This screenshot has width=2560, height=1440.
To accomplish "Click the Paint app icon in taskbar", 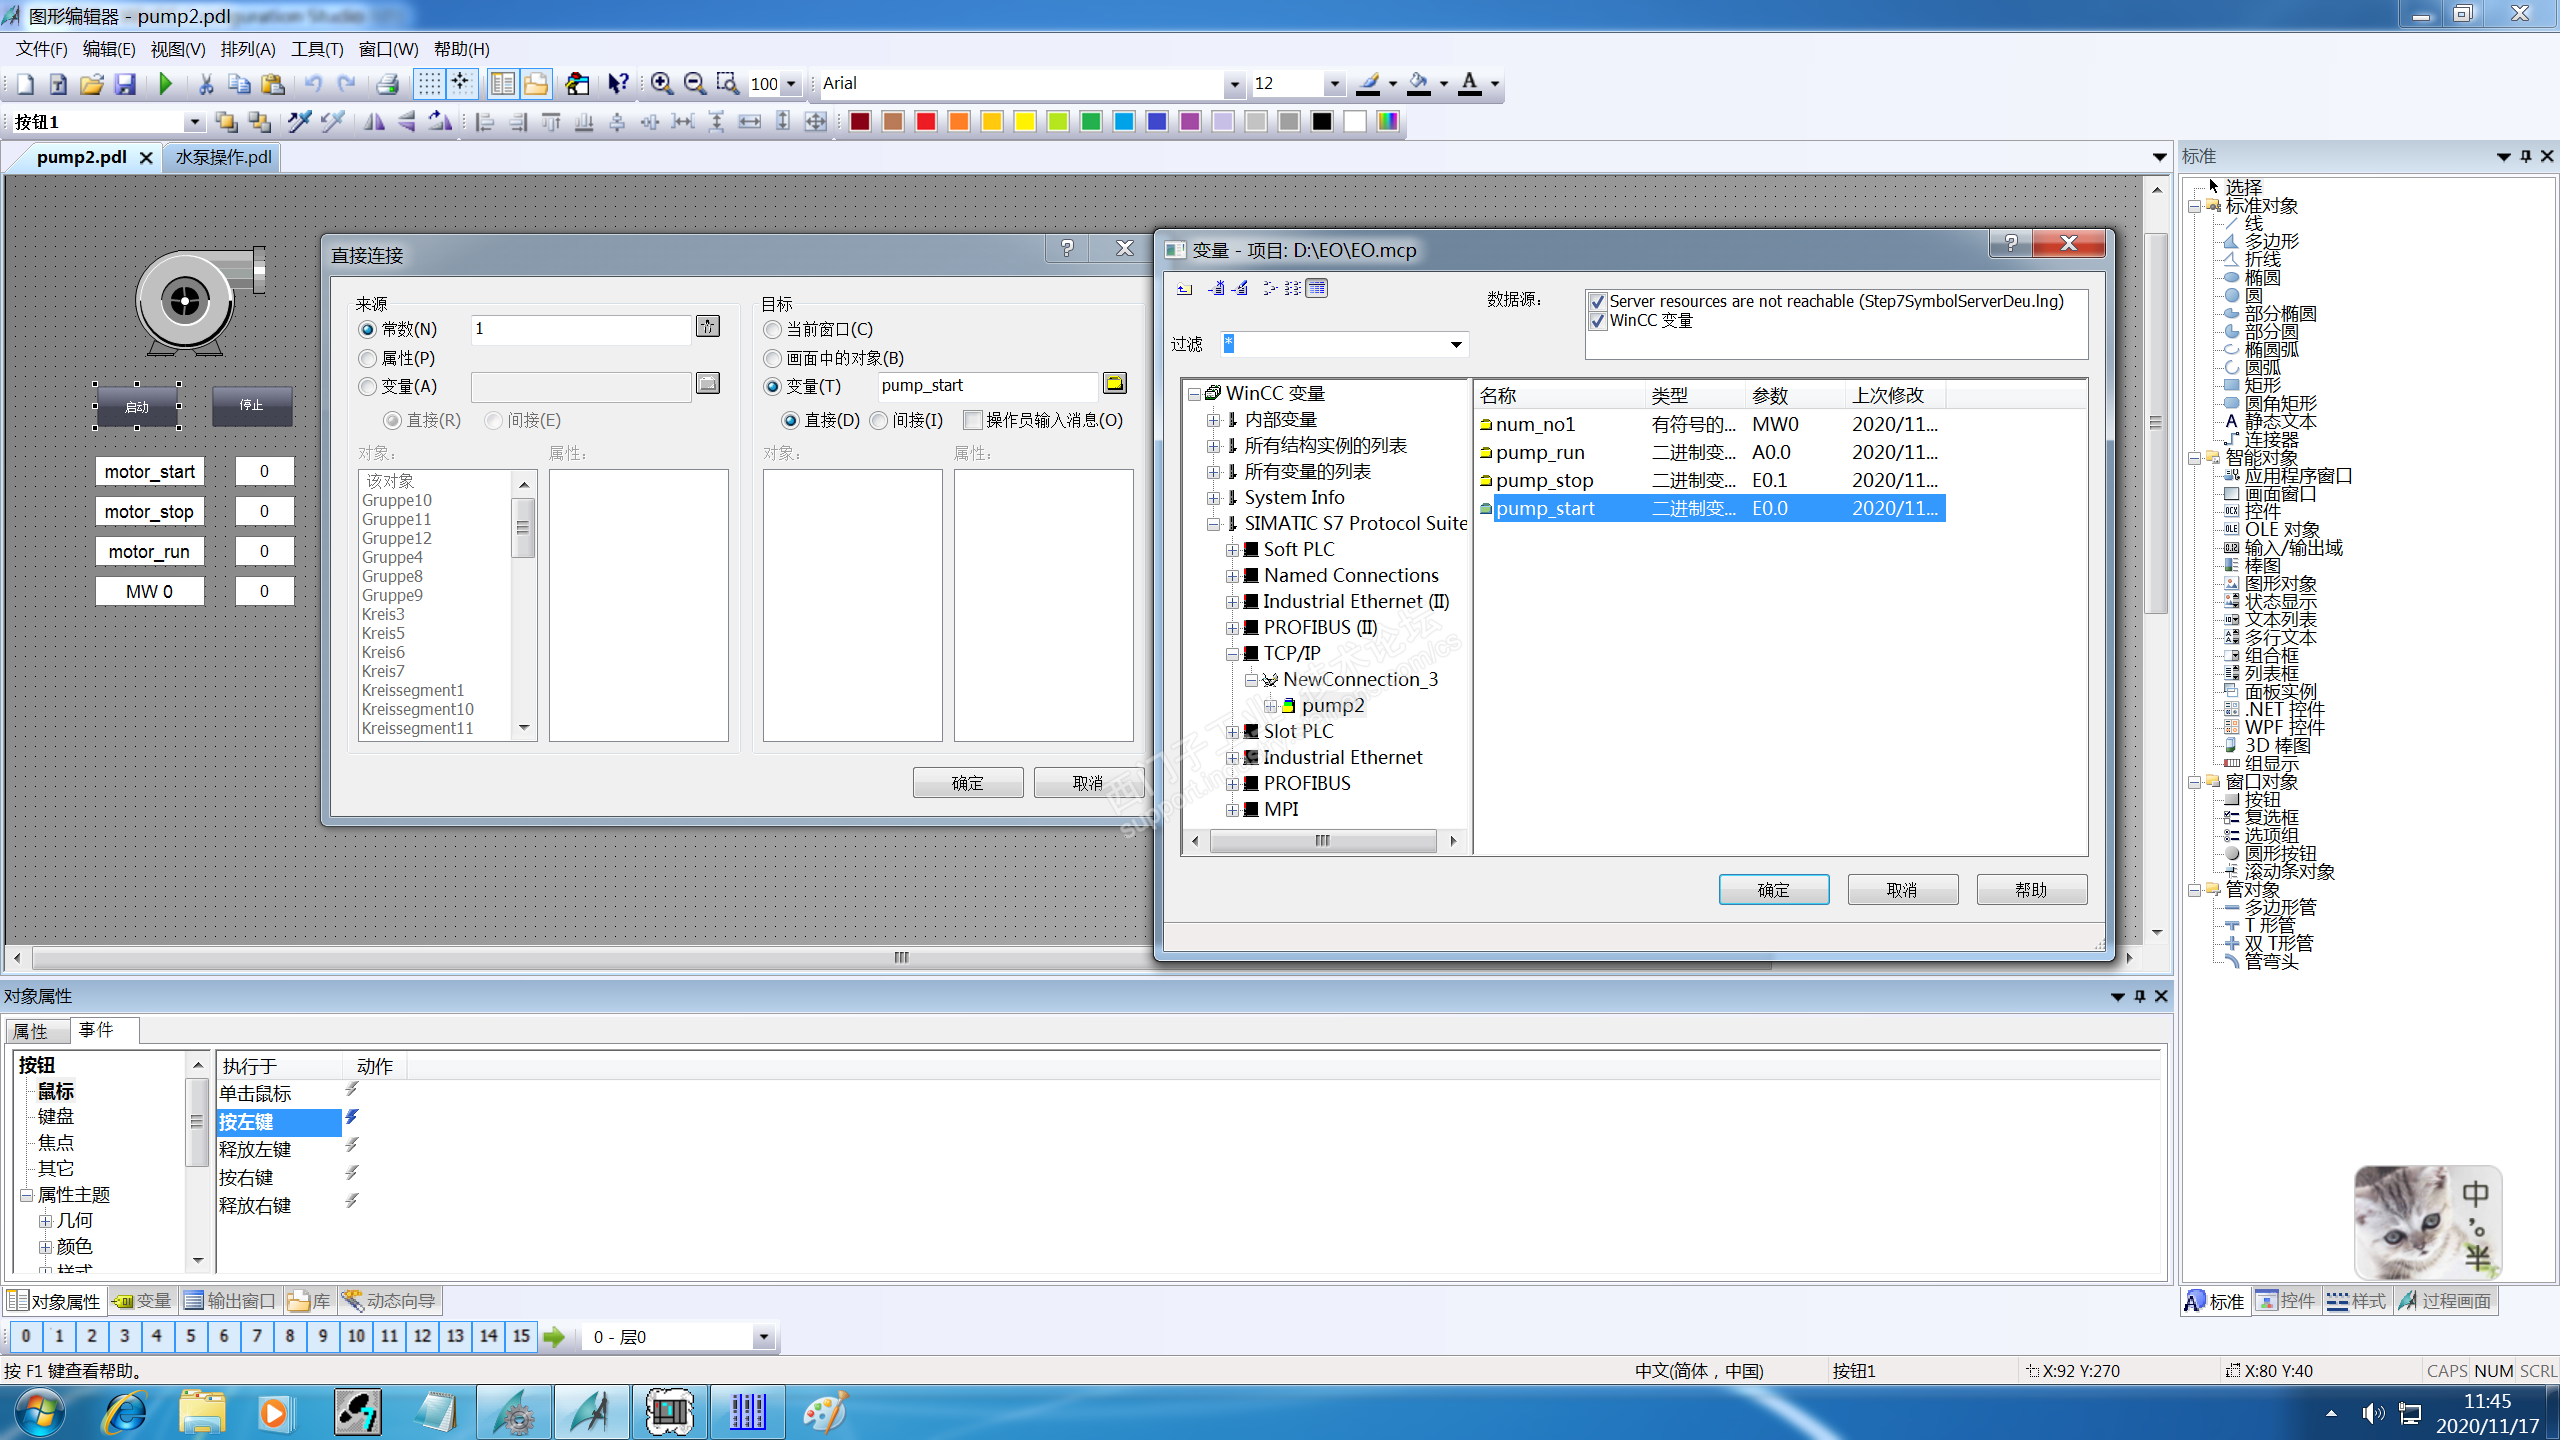I will point(824,1413).
